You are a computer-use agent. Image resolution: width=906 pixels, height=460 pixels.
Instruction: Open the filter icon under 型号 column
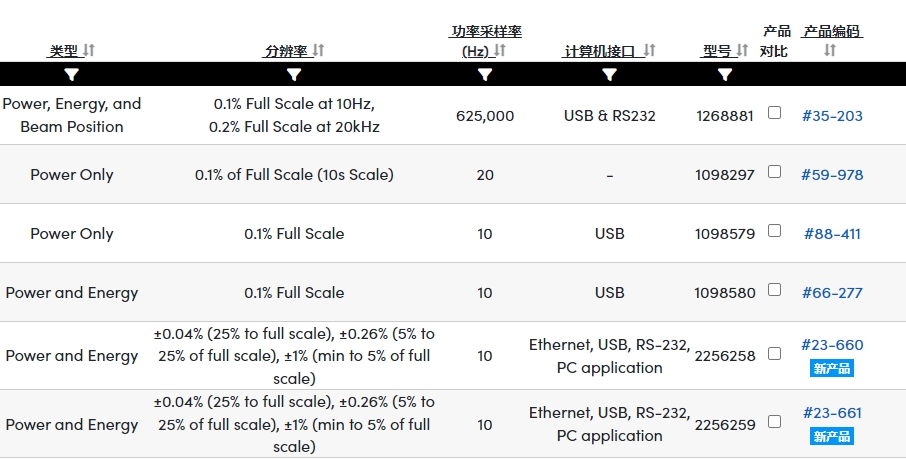[x=725, y=75]
